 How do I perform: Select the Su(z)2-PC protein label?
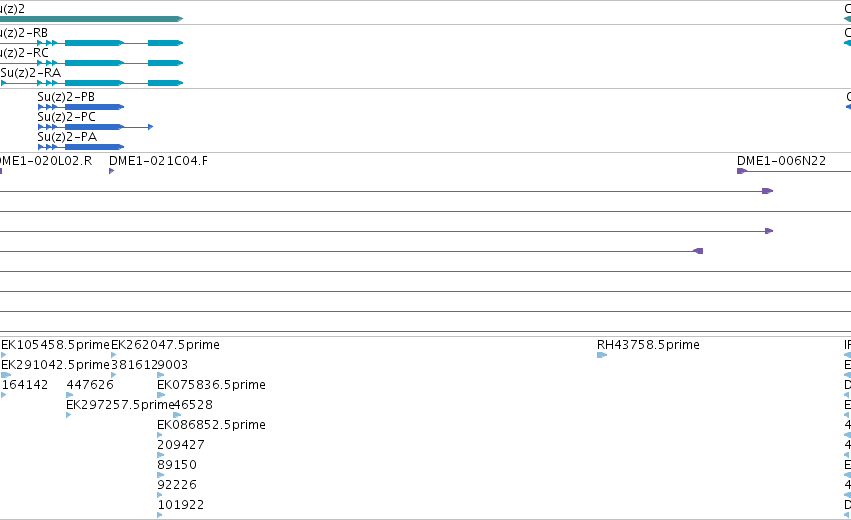66,117
